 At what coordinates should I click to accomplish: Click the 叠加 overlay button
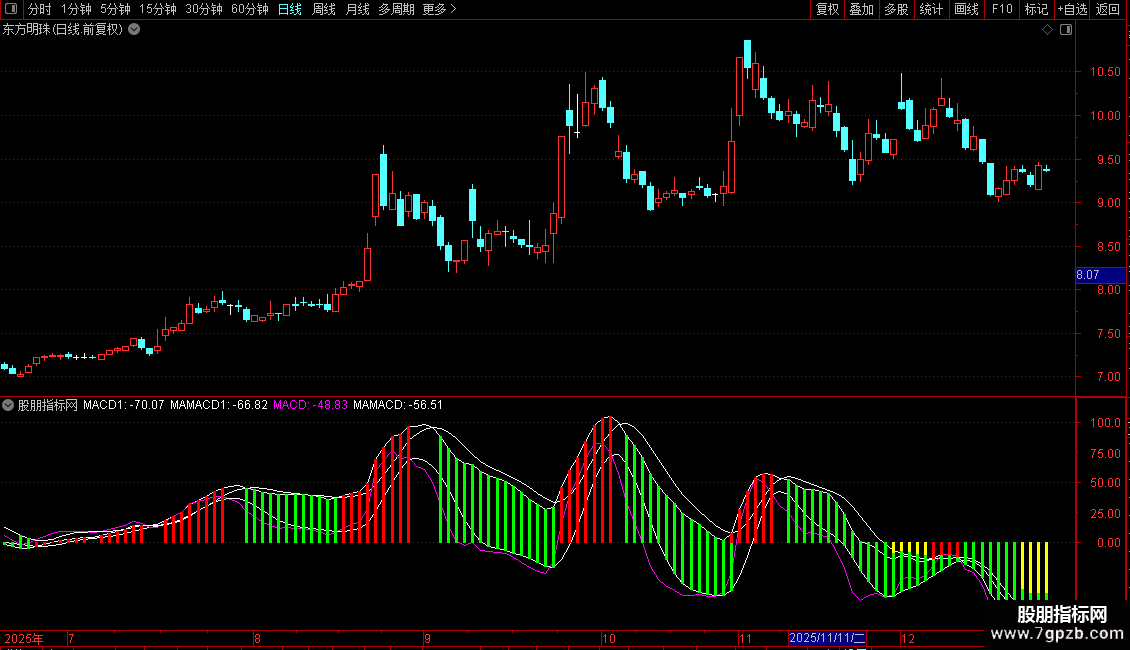point(861,9)
